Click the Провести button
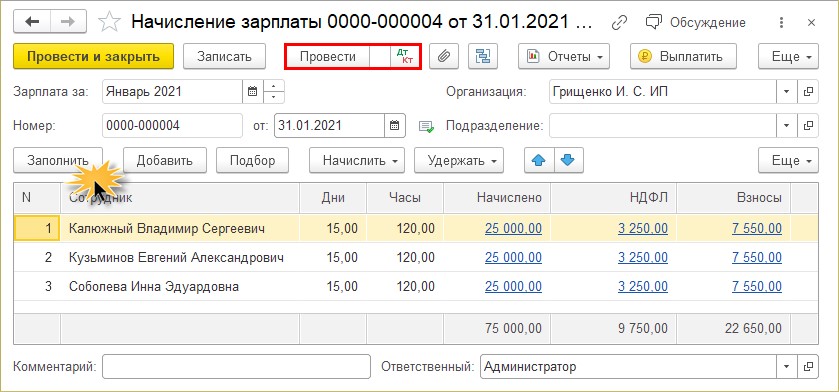 [x=327, y=56]
